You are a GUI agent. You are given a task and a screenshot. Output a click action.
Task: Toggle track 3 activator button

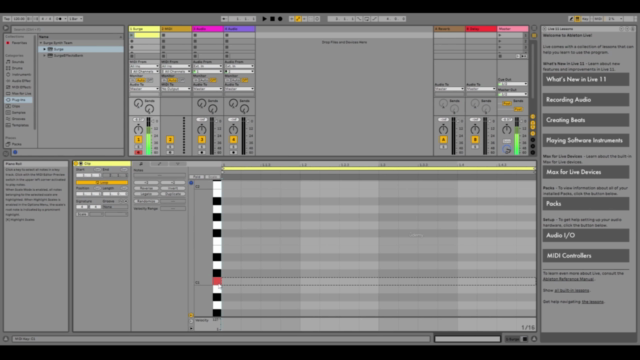[x=202, y=140]
